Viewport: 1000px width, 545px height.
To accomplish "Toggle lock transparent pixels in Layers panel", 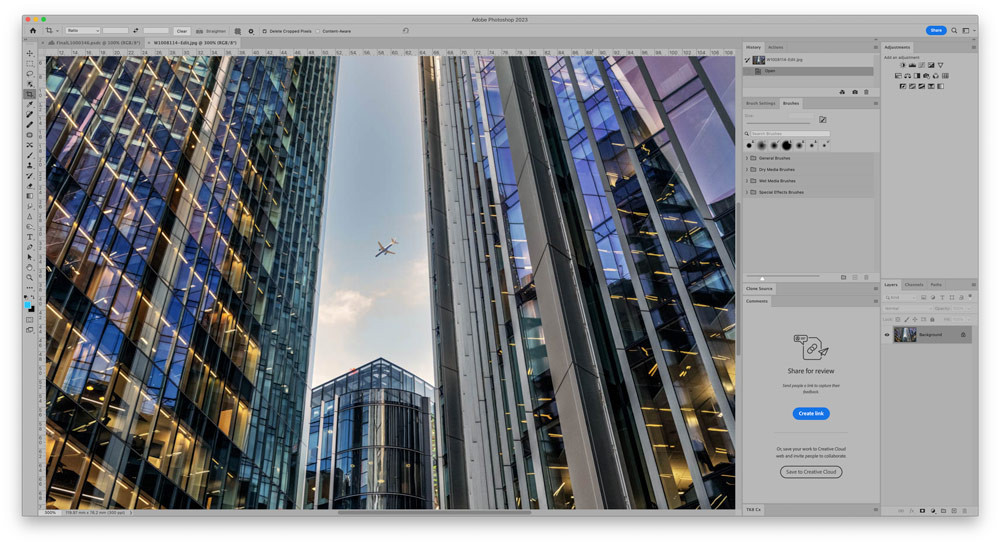I will tap(898, 319).
